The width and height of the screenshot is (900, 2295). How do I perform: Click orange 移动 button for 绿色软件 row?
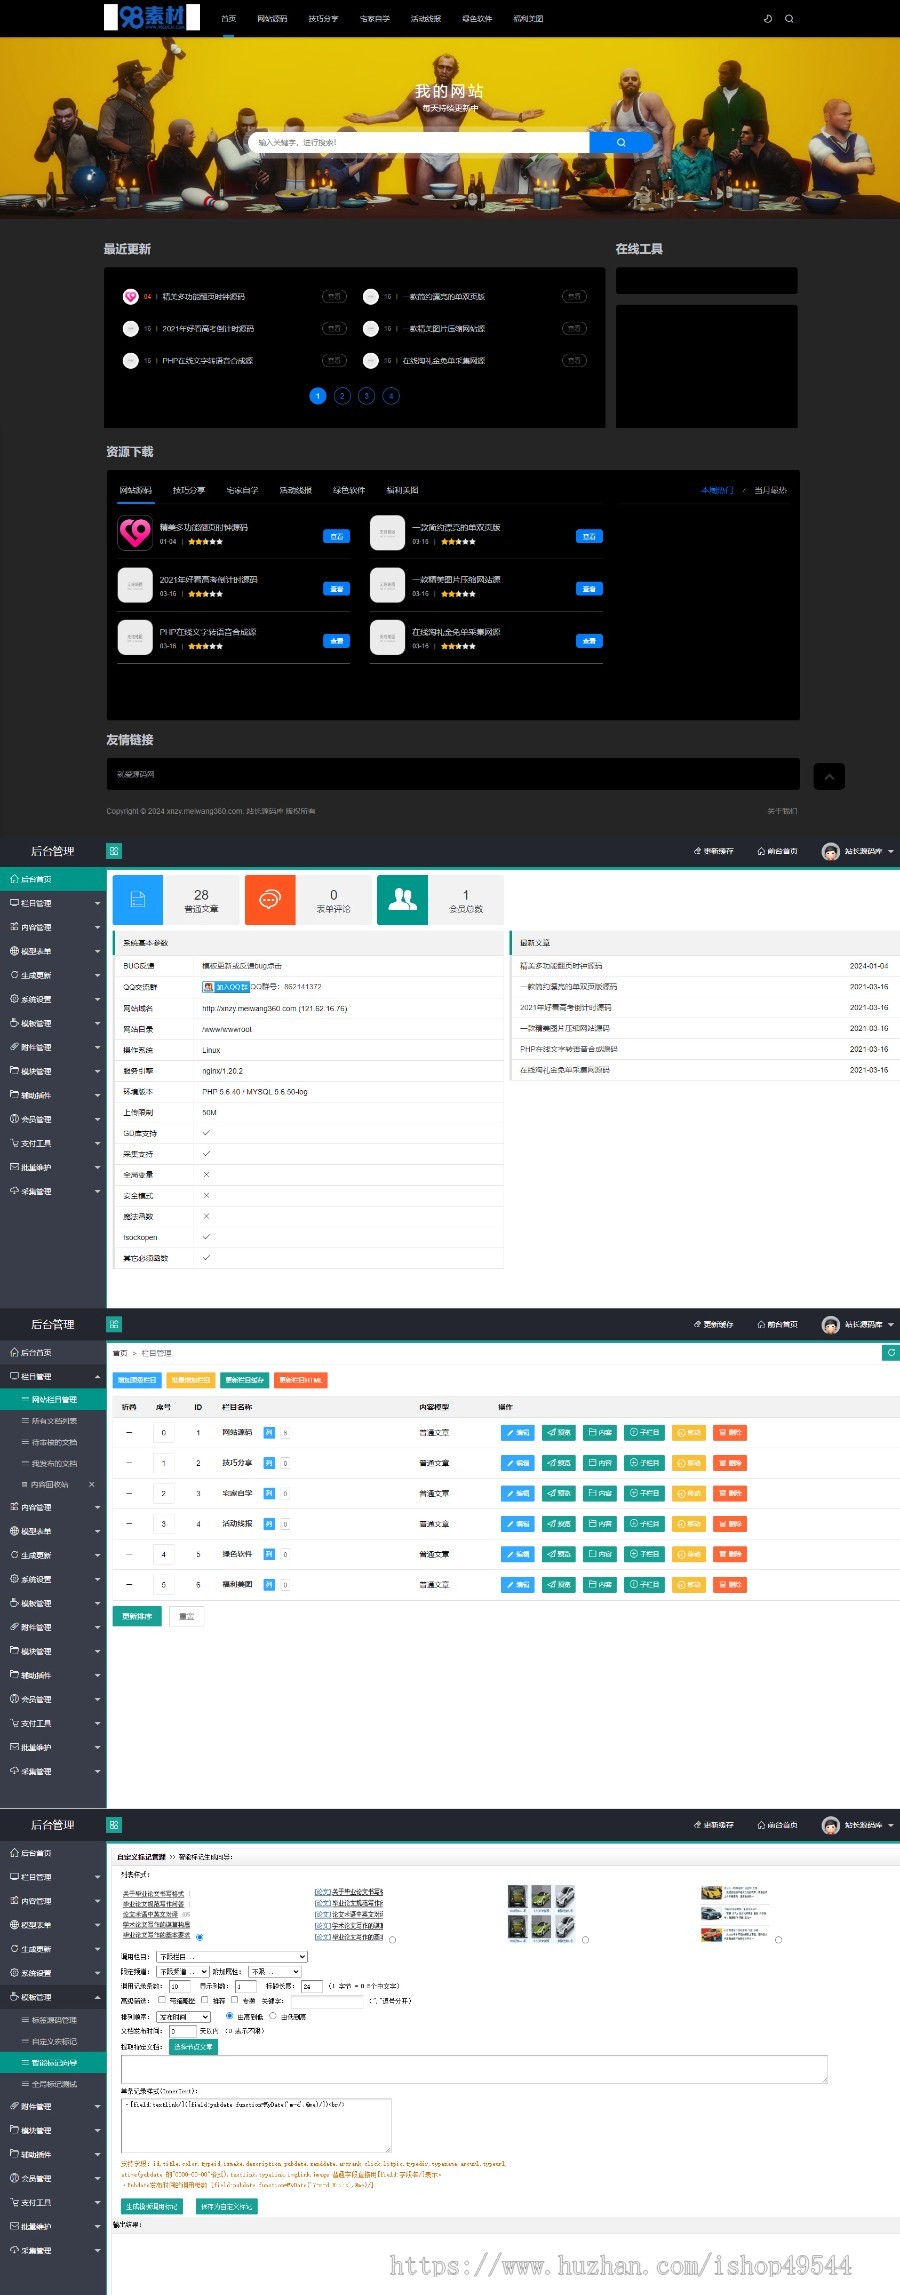pyautogui.click(x=689, y=1554)
